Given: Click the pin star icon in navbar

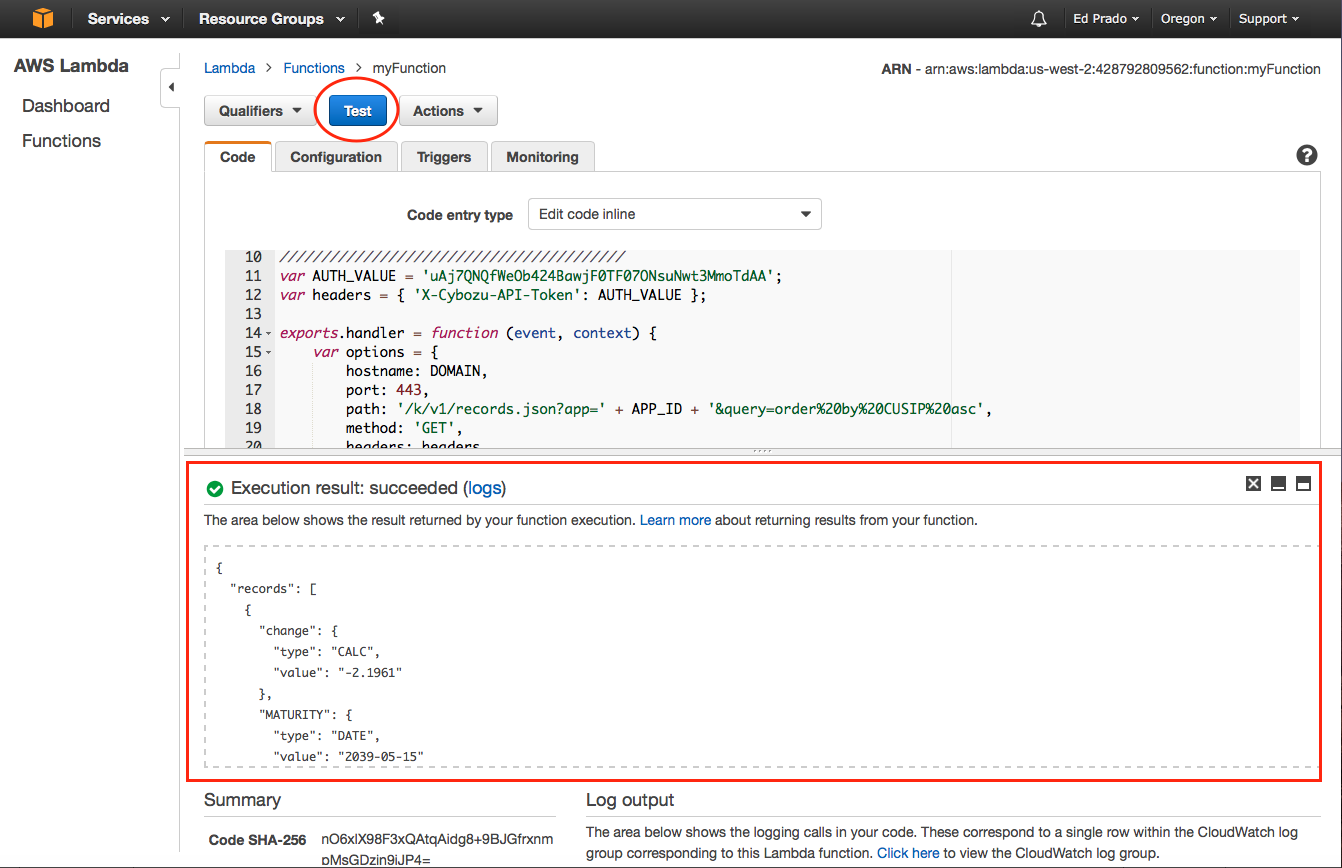Looking at the screenshot, I should pos(378,19).
